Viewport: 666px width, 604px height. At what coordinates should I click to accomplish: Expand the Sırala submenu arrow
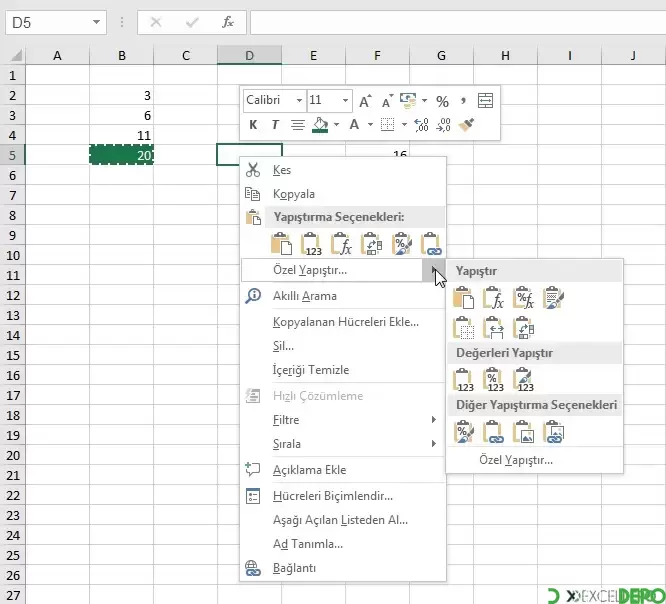pyautogui.click(x=434, y=443)
